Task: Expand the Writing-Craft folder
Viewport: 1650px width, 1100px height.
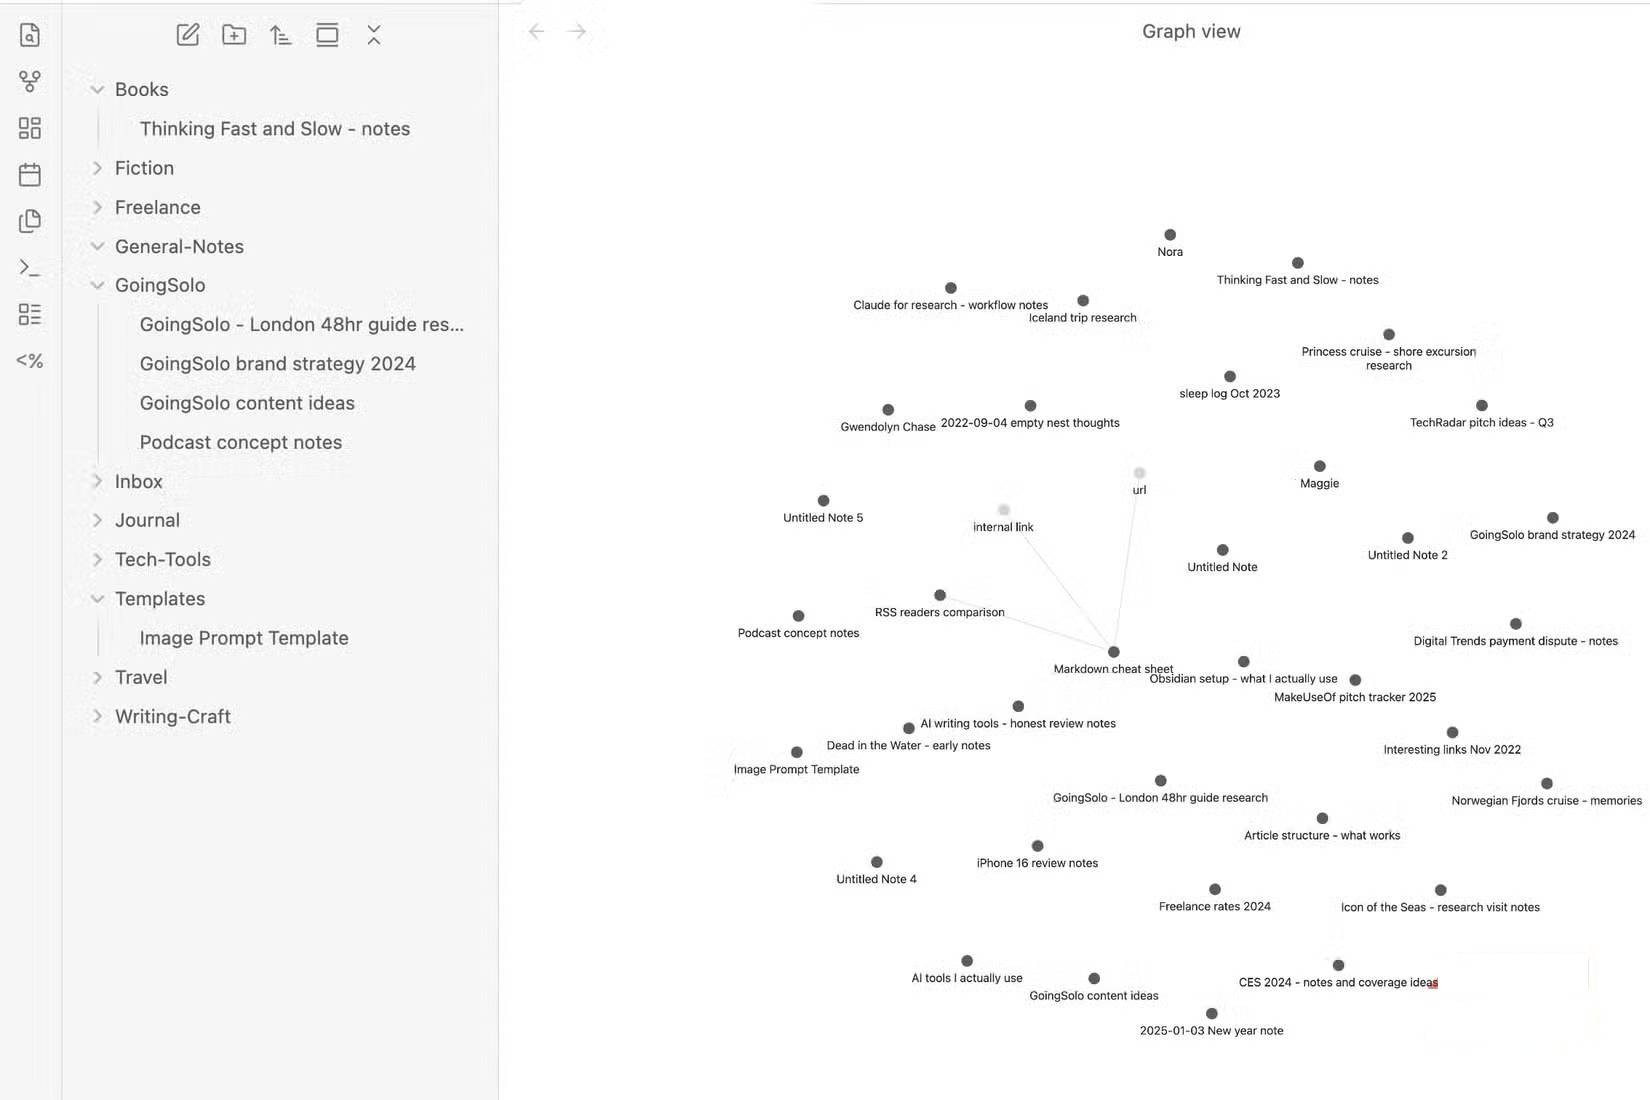Action: (97, 716)
